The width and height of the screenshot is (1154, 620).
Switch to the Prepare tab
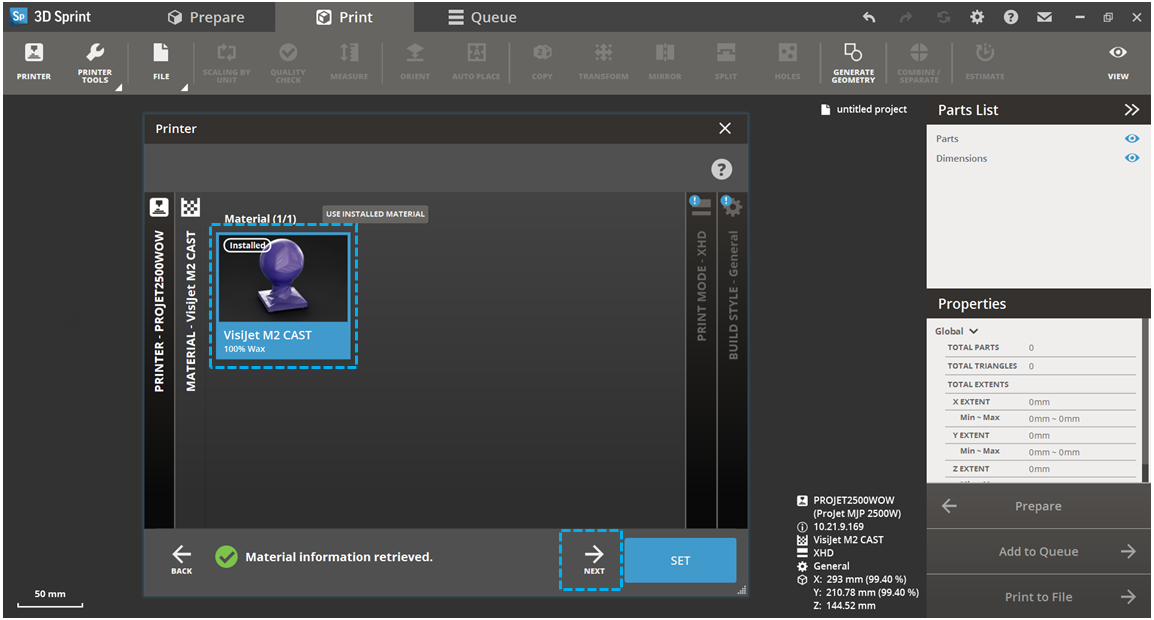pyautogui.click(x=205, y=17)
